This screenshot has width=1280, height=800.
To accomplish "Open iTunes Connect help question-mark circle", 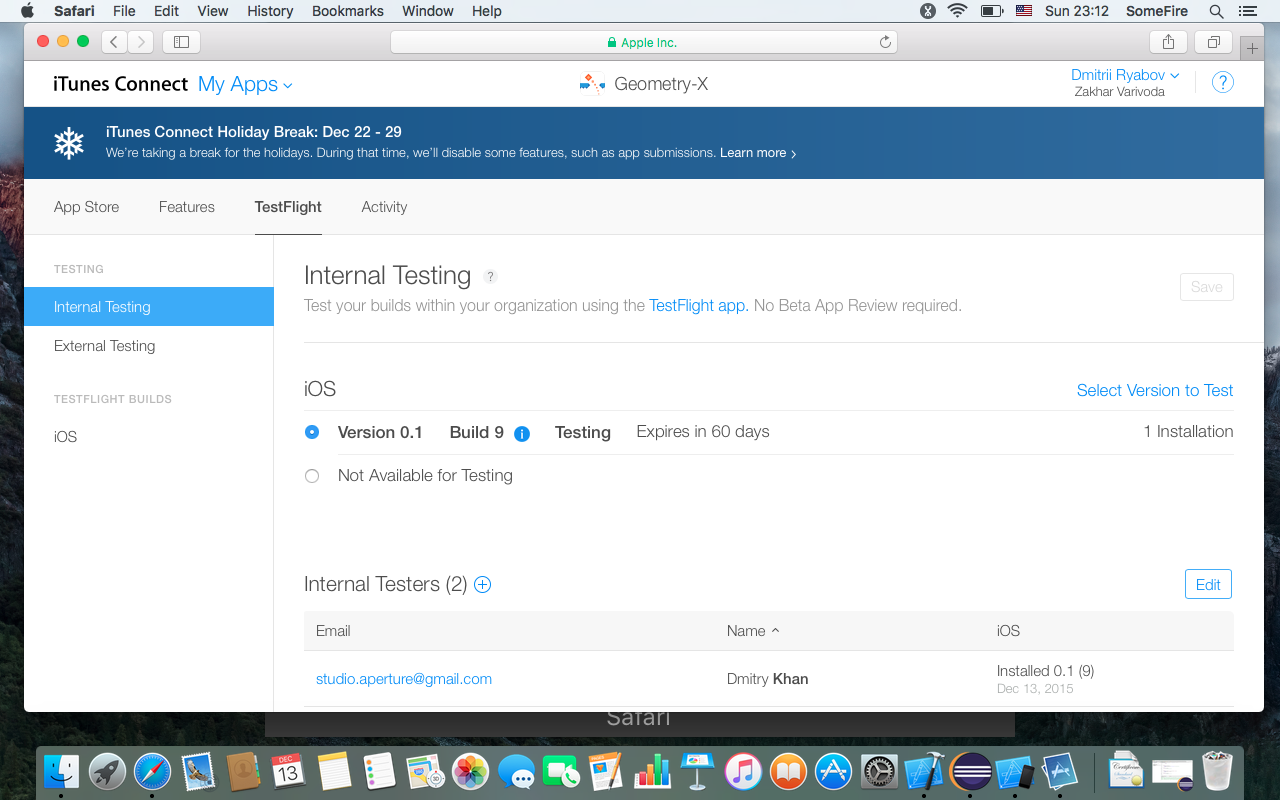I will (1222, 83).
